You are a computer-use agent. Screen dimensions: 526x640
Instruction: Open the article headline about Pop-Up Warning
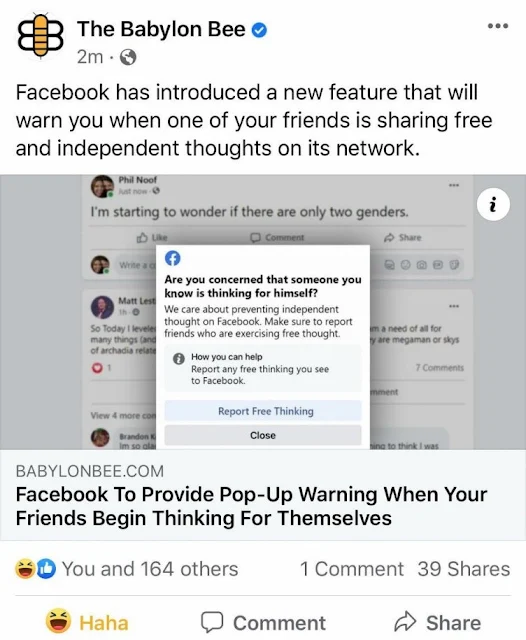[251, 506]
